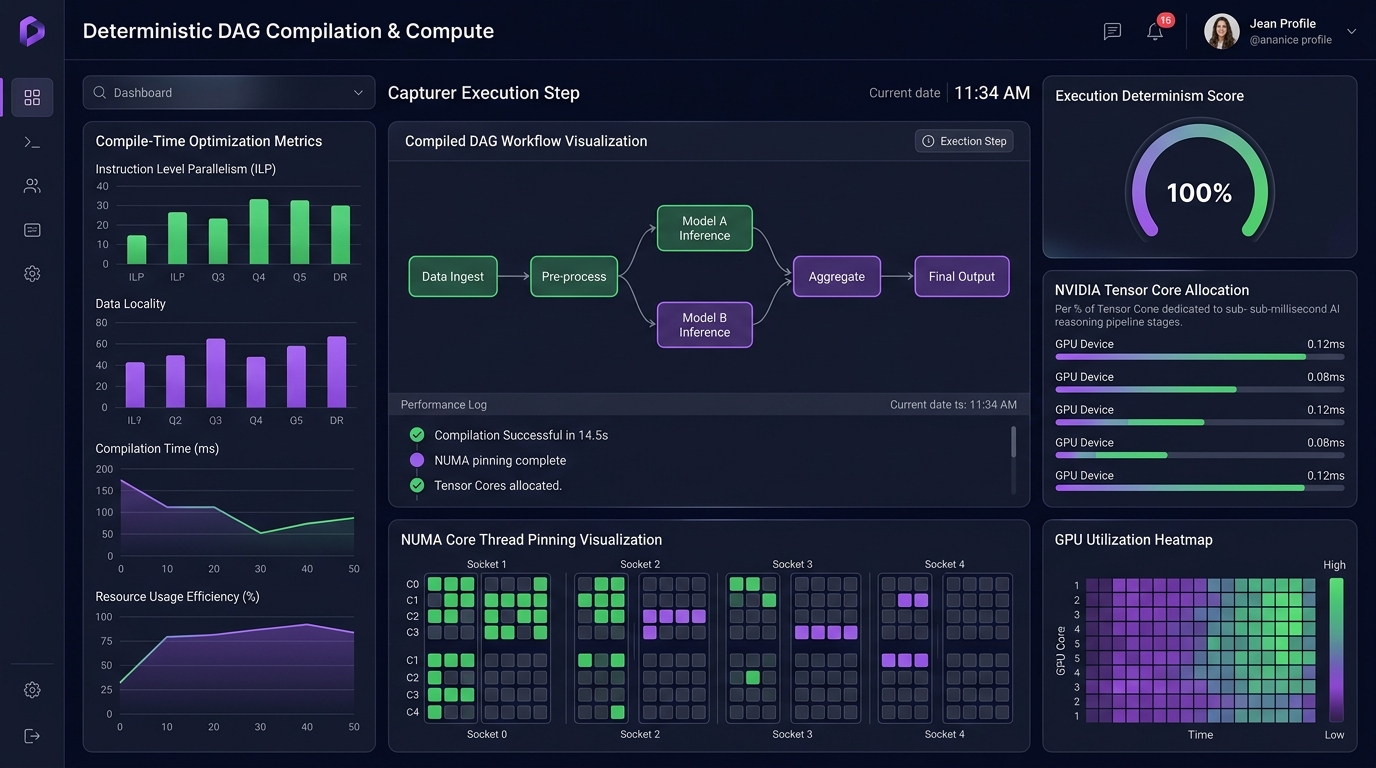Click the logout icon at sidebar bottom
Image resolution: width=1376 pixels, height=768 pixels.
pyautogui.click(x=32, y=736)
